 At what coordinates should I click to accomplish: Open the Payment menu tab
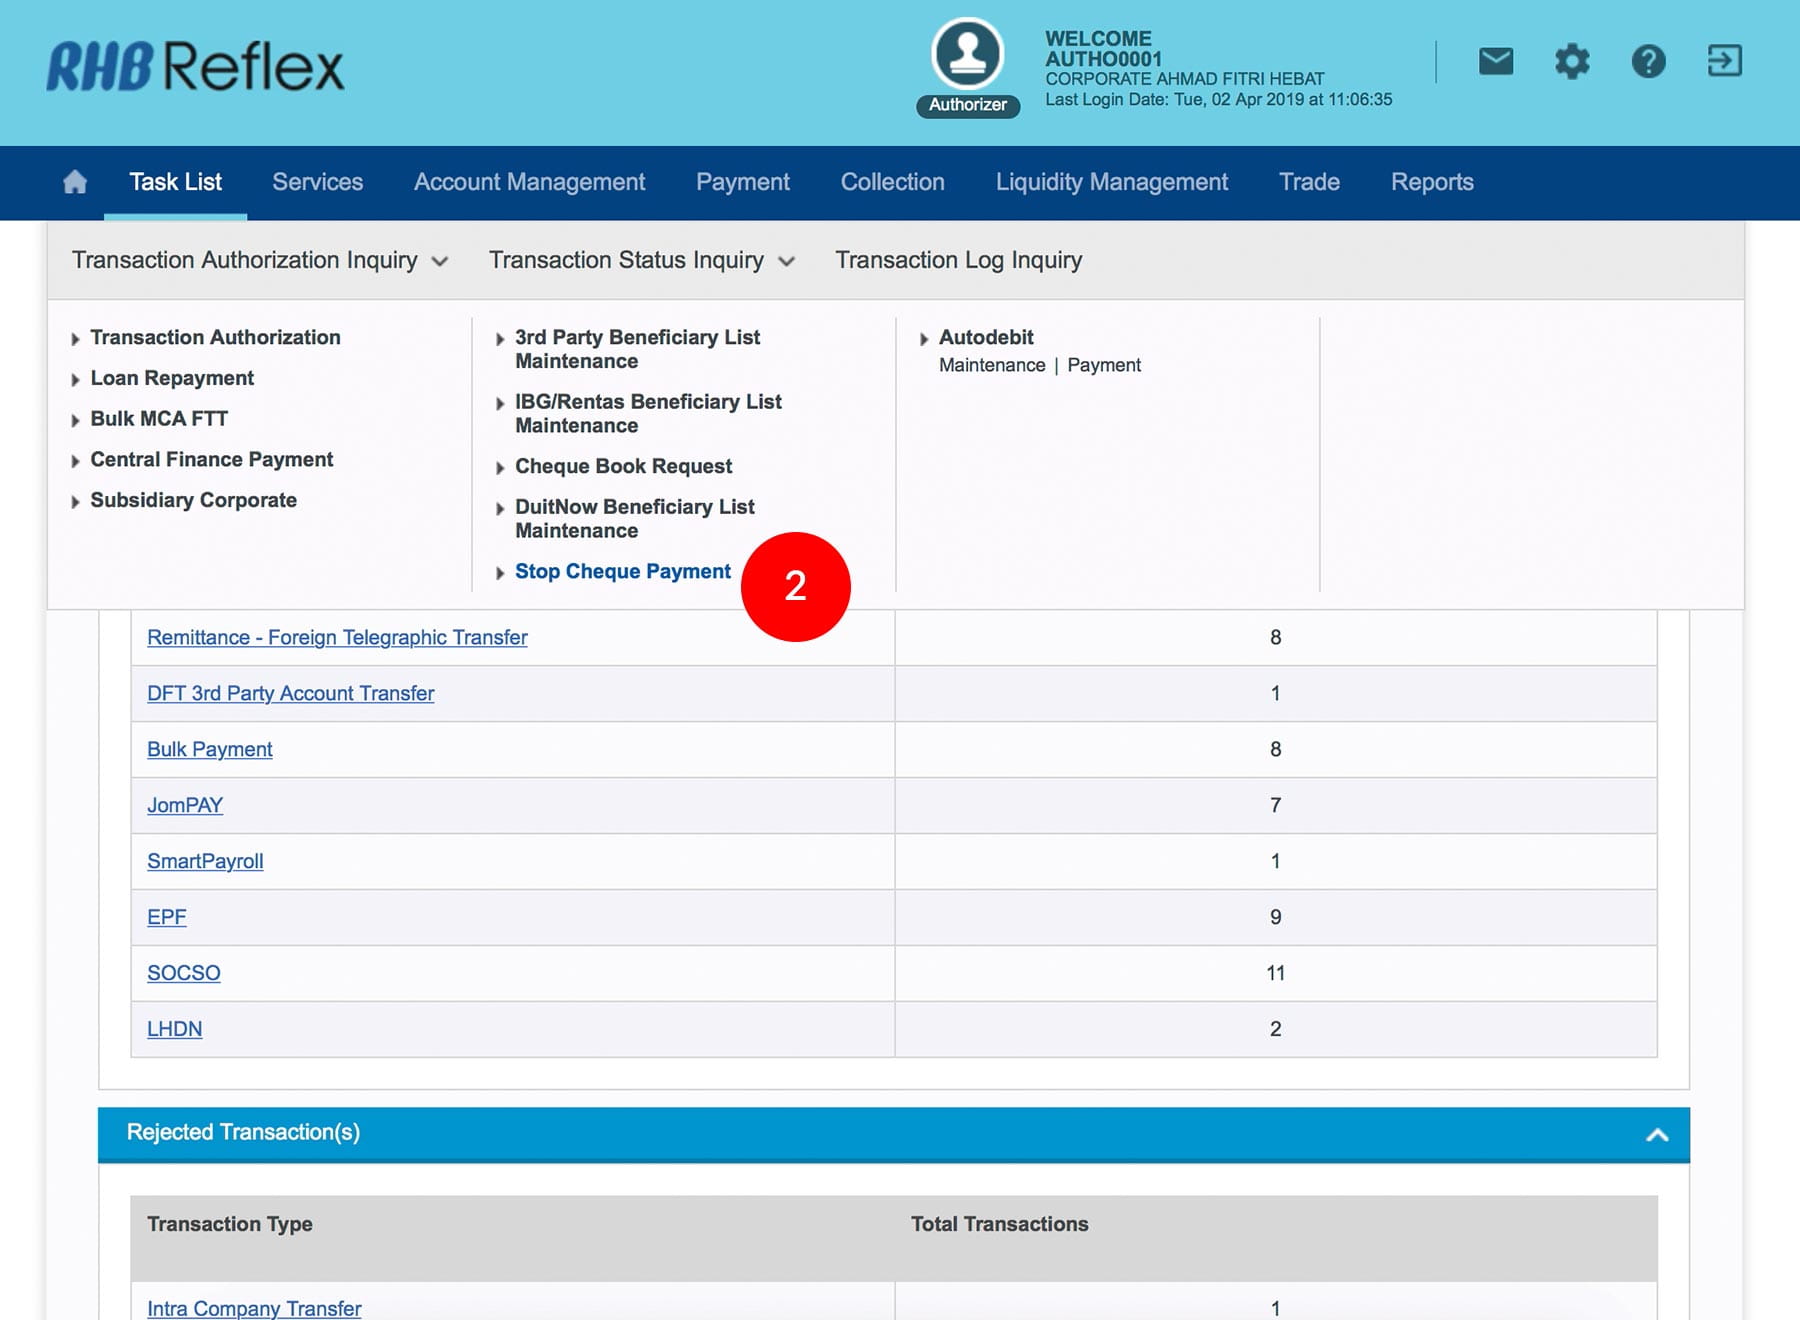point(742,182)
